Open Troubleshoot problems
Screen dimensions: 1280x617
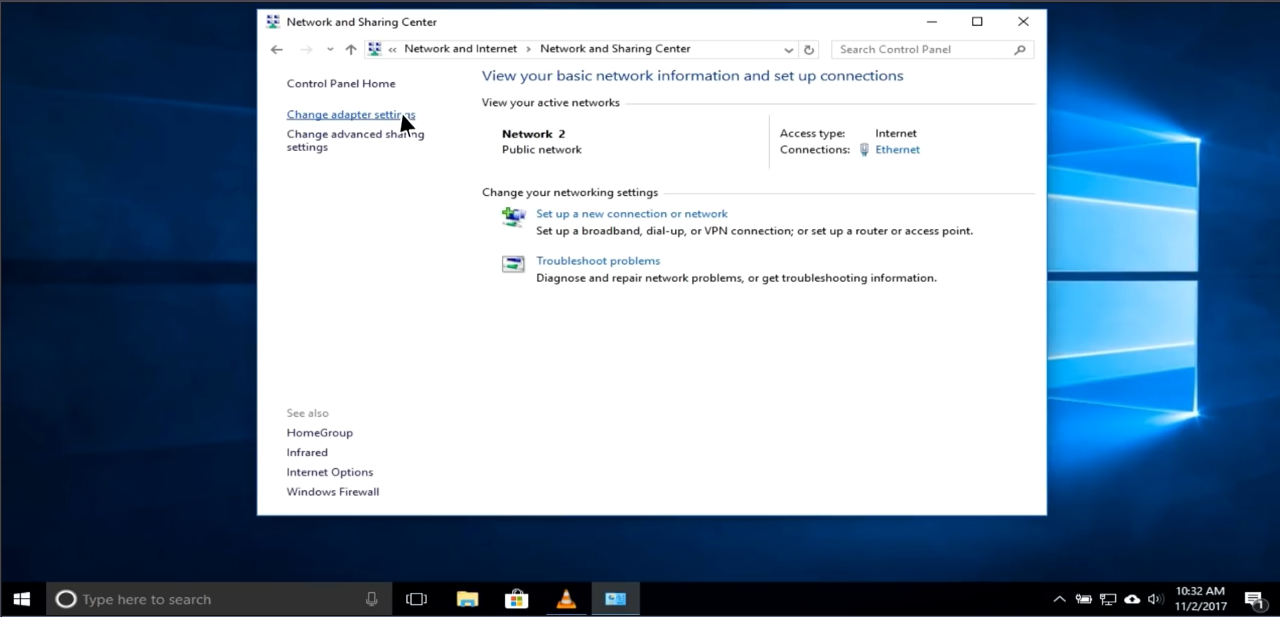(598, 261)
